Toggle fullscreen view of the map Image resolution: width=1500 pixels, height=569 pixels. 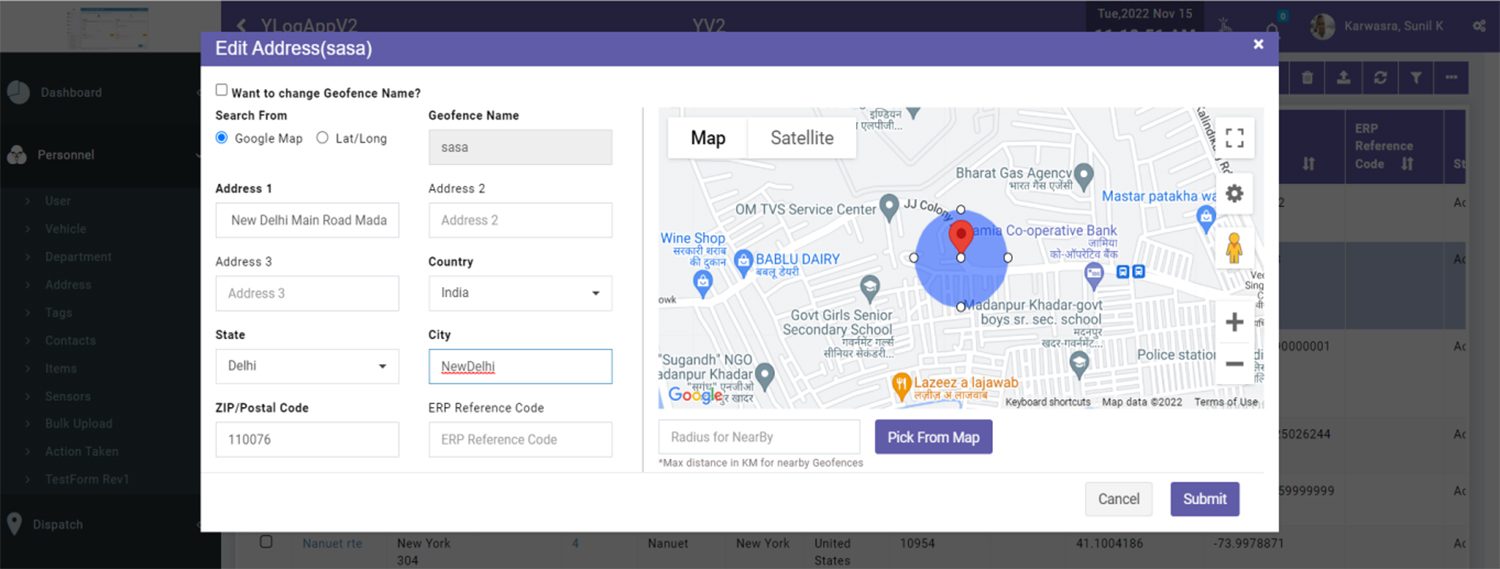pyautogui.click(x=1235, y=138)
